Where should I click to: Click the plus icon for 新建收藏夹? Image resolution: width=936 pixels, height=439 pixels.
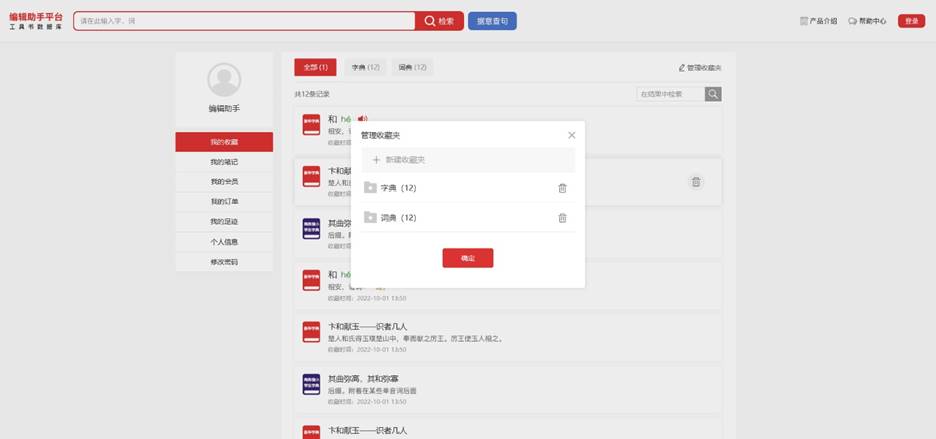(376, 160)
